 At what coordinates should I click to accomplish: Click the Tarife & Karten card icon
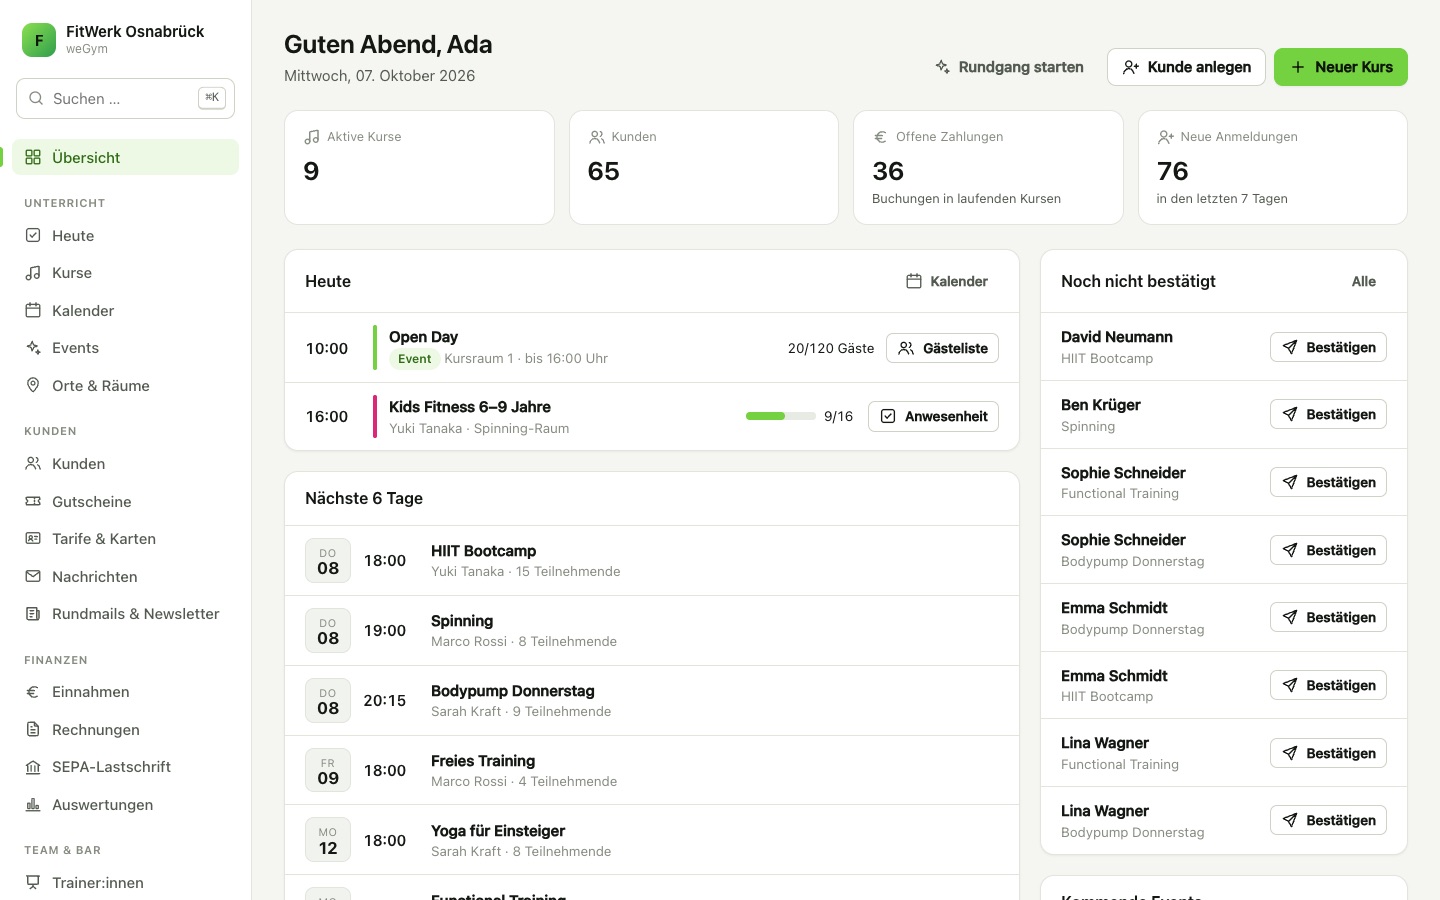[x=33, y=539]
